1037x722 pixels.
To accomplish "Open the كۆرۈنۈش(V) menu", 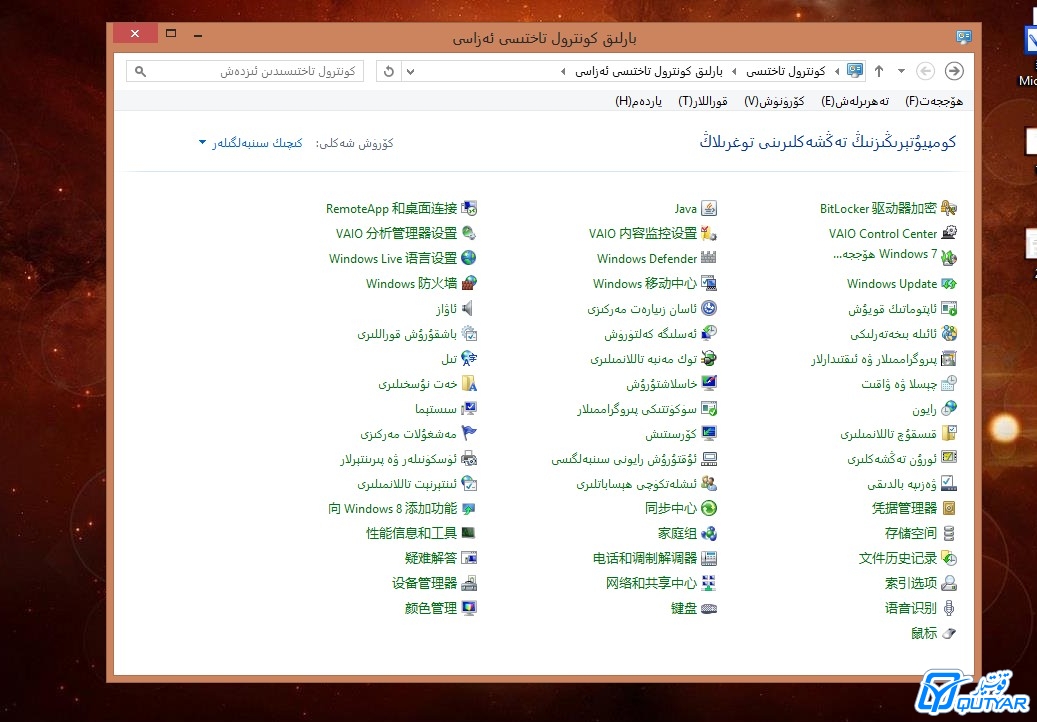I will point(774,101).
